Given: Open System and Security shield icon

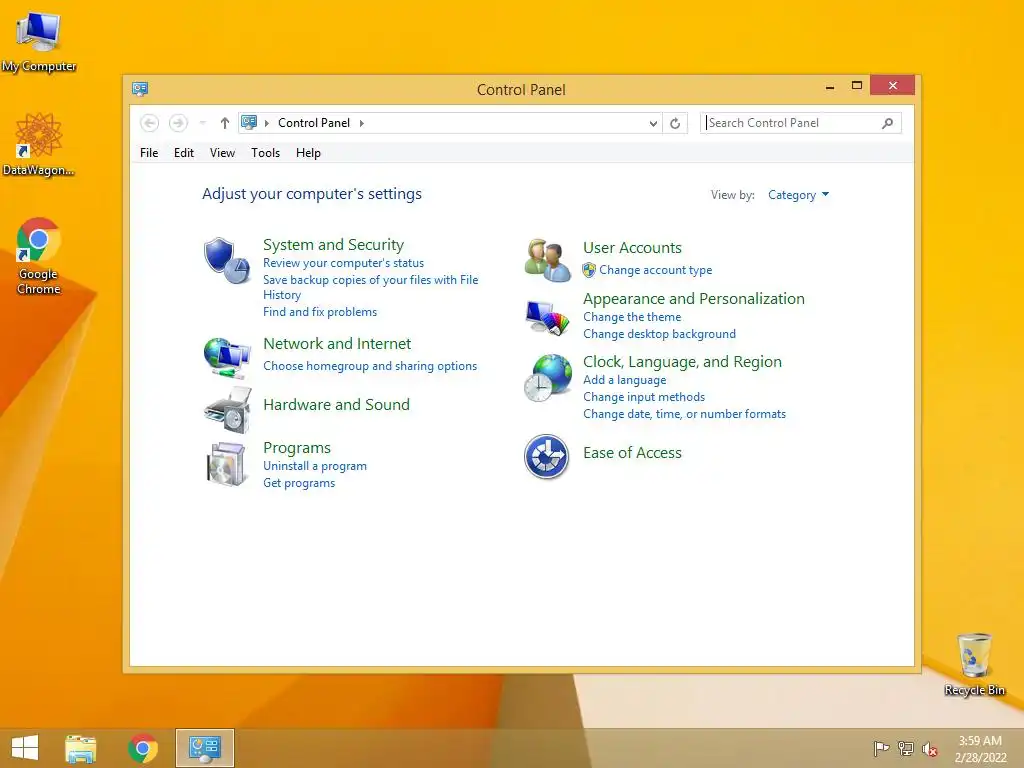Looking at the screenshot, I should tap(226, 260).
